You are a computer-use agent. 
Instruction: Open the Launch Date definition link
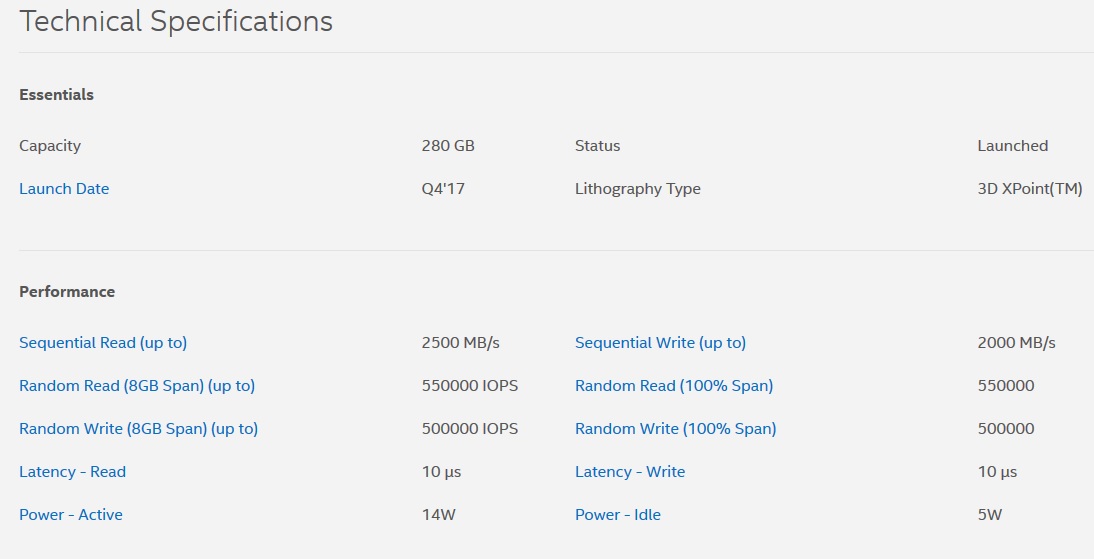64,189
